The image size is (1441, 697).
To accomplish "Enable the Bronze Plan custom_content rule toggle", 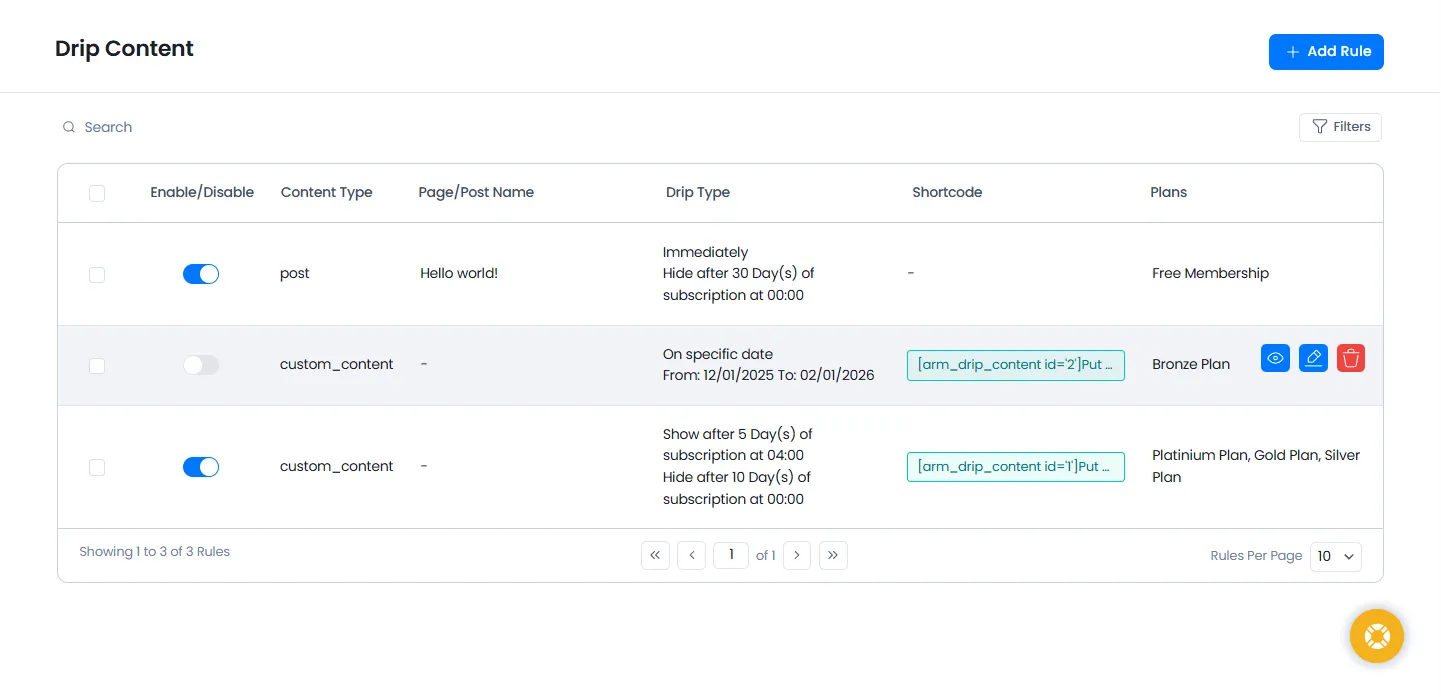I will click(x=201, y=365).
